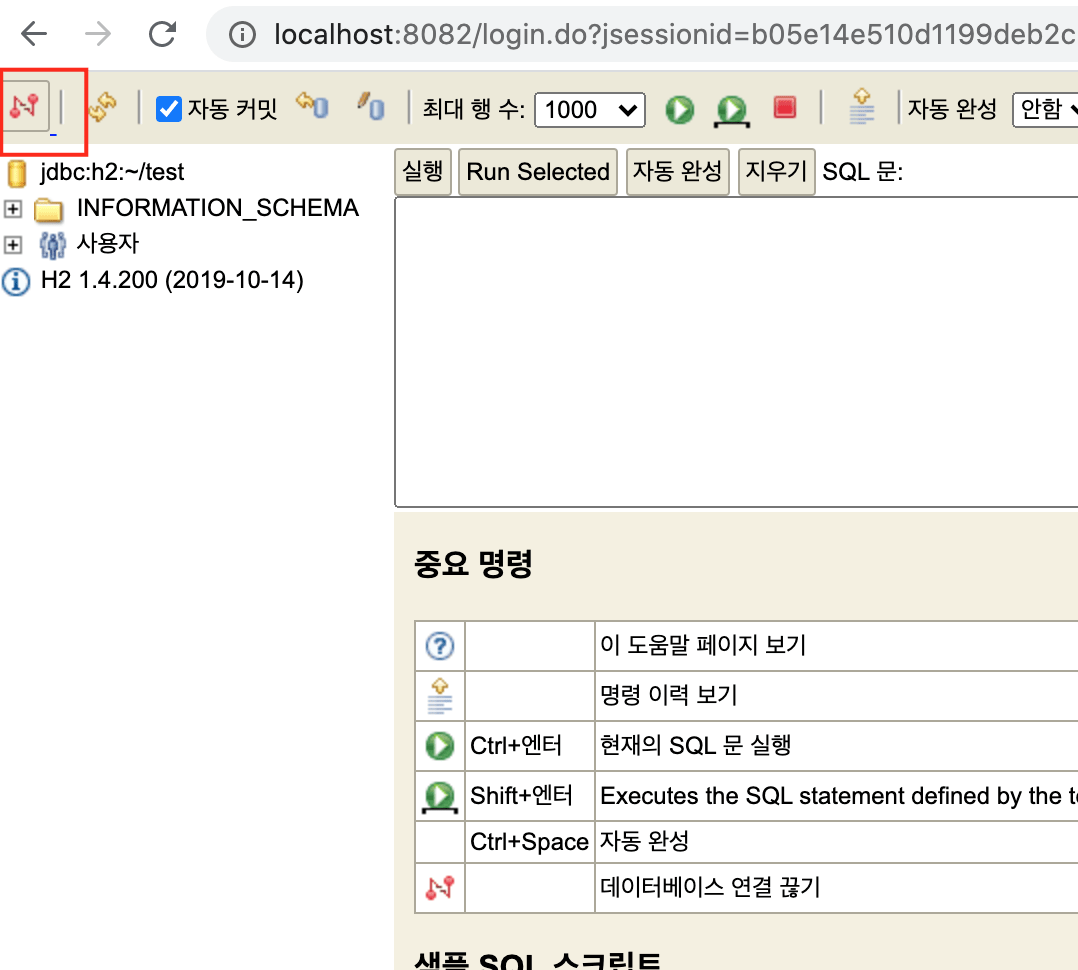This screenshot has height=970, width=1078.
Task: Click the run selected toolbar icon
Action: coord(732,110)
